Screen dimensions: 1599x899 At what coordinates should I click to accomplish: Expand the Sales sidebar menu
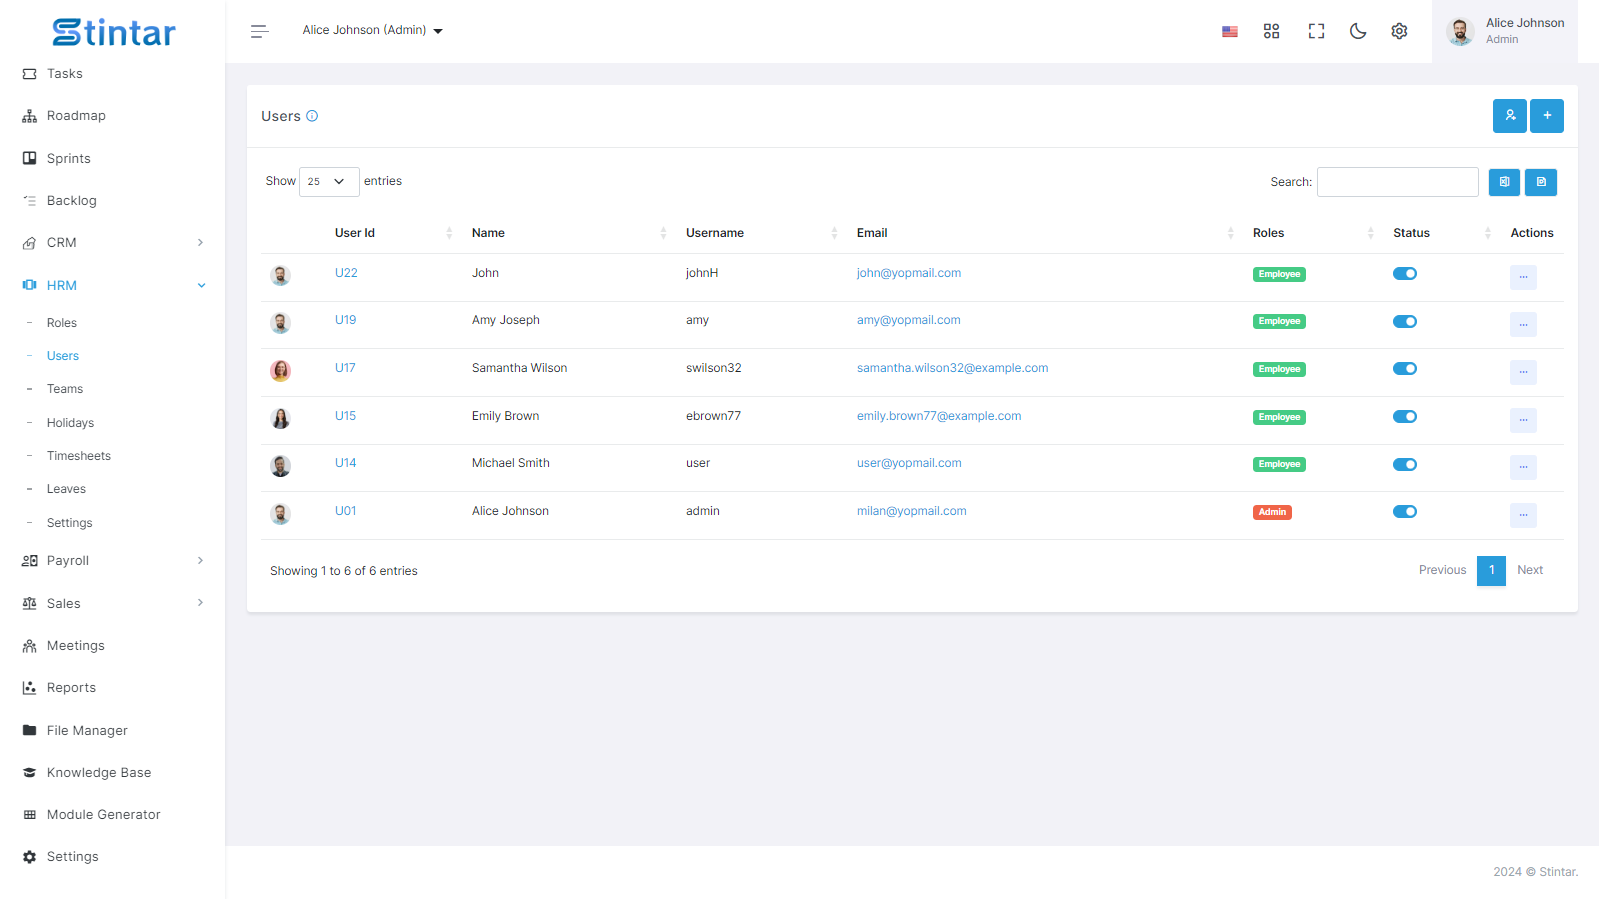113,604
